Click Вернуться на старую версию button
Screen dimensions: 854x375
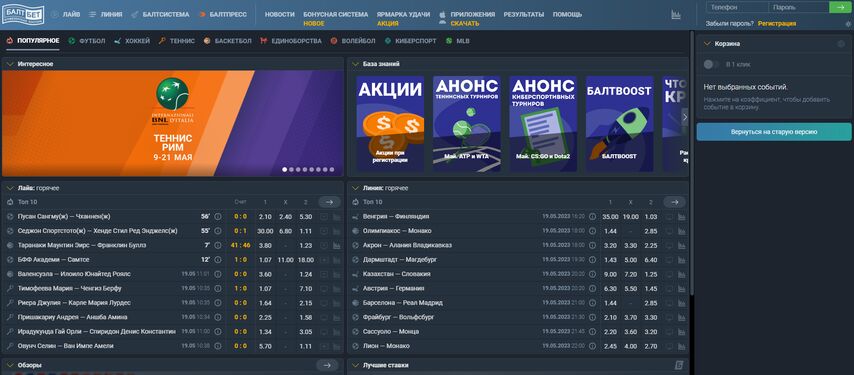(x=773, y=132)
